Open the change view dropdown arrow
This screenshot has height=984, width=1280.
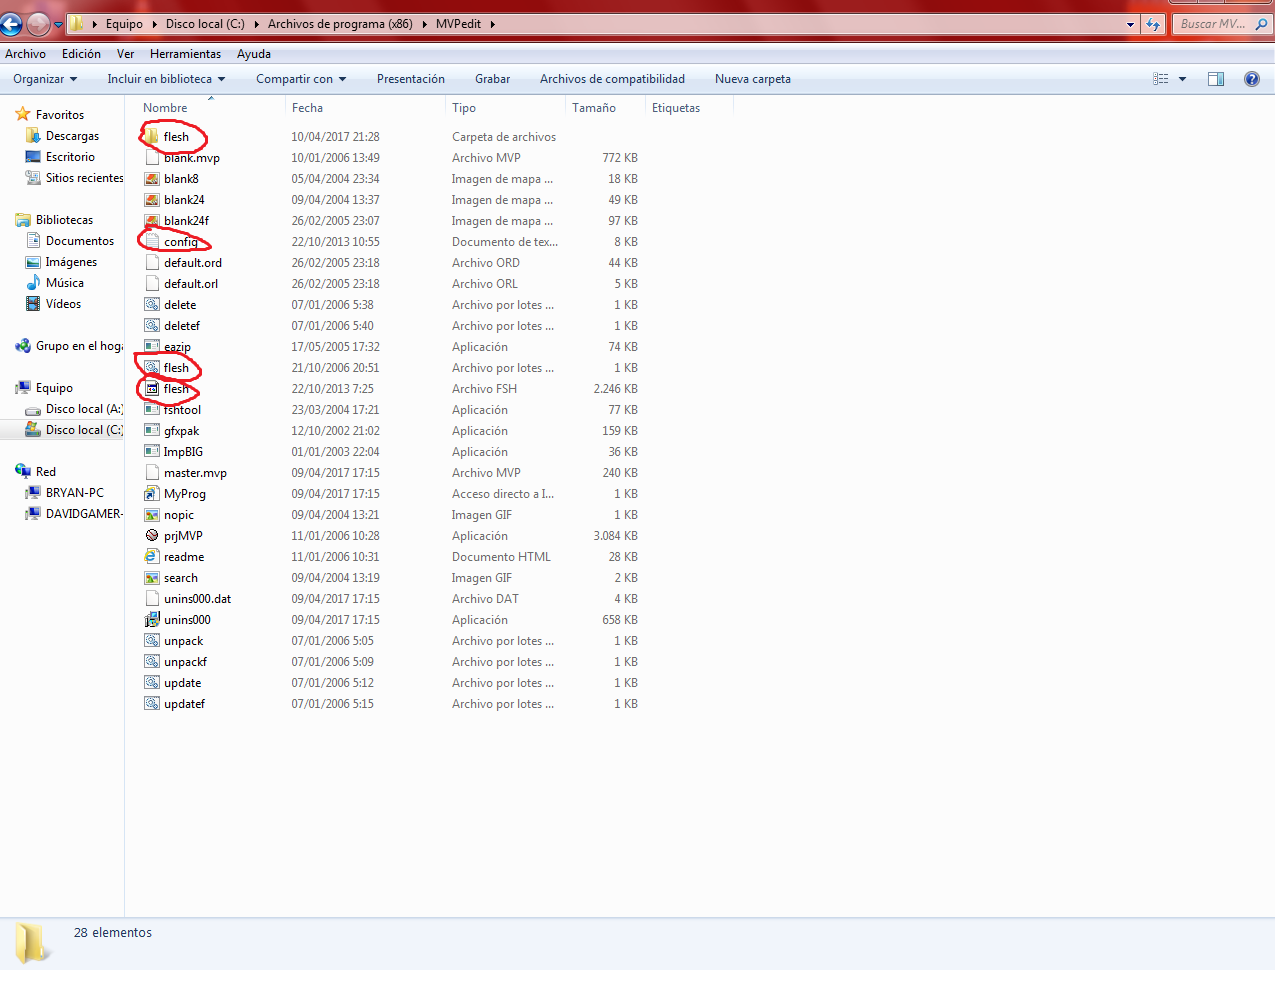(1182, 79)
